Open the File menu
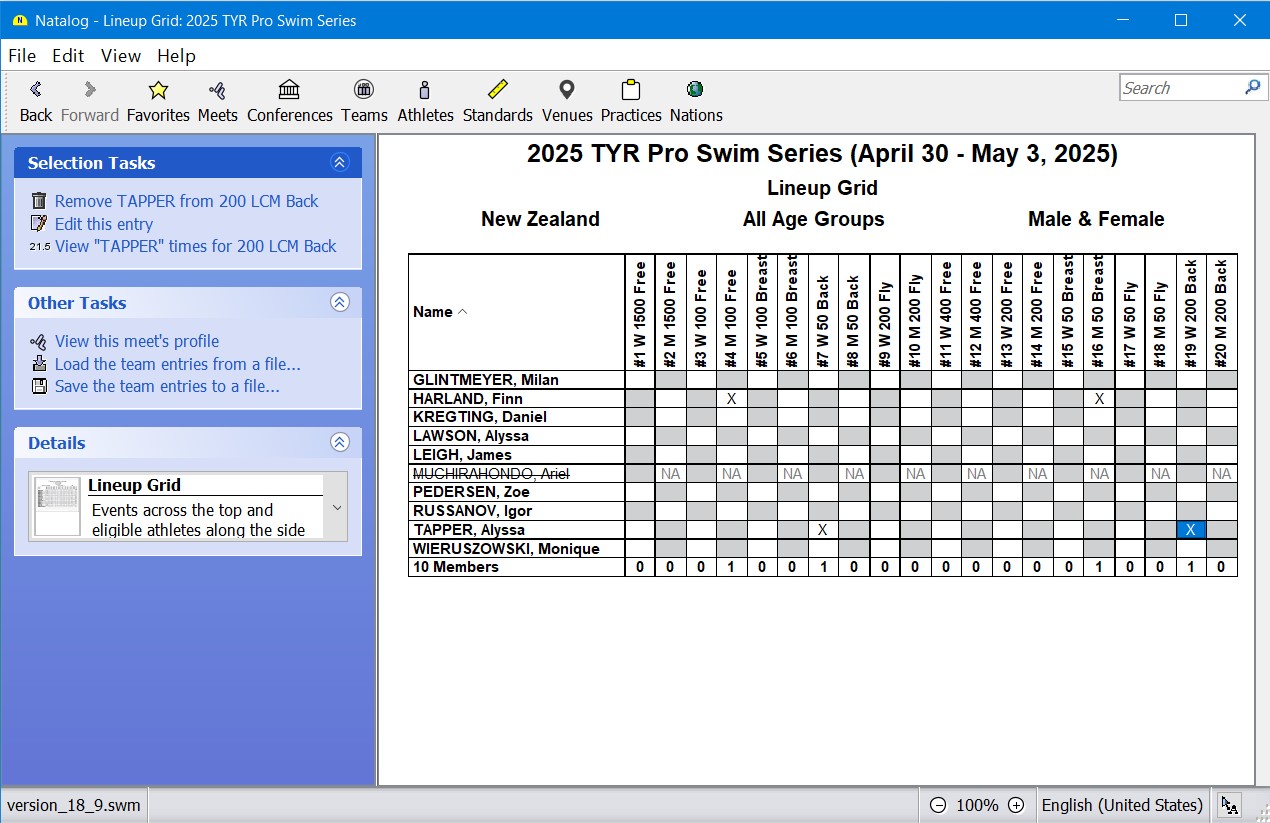This screenshot has width=1270, height=823. tap(22, 56)
